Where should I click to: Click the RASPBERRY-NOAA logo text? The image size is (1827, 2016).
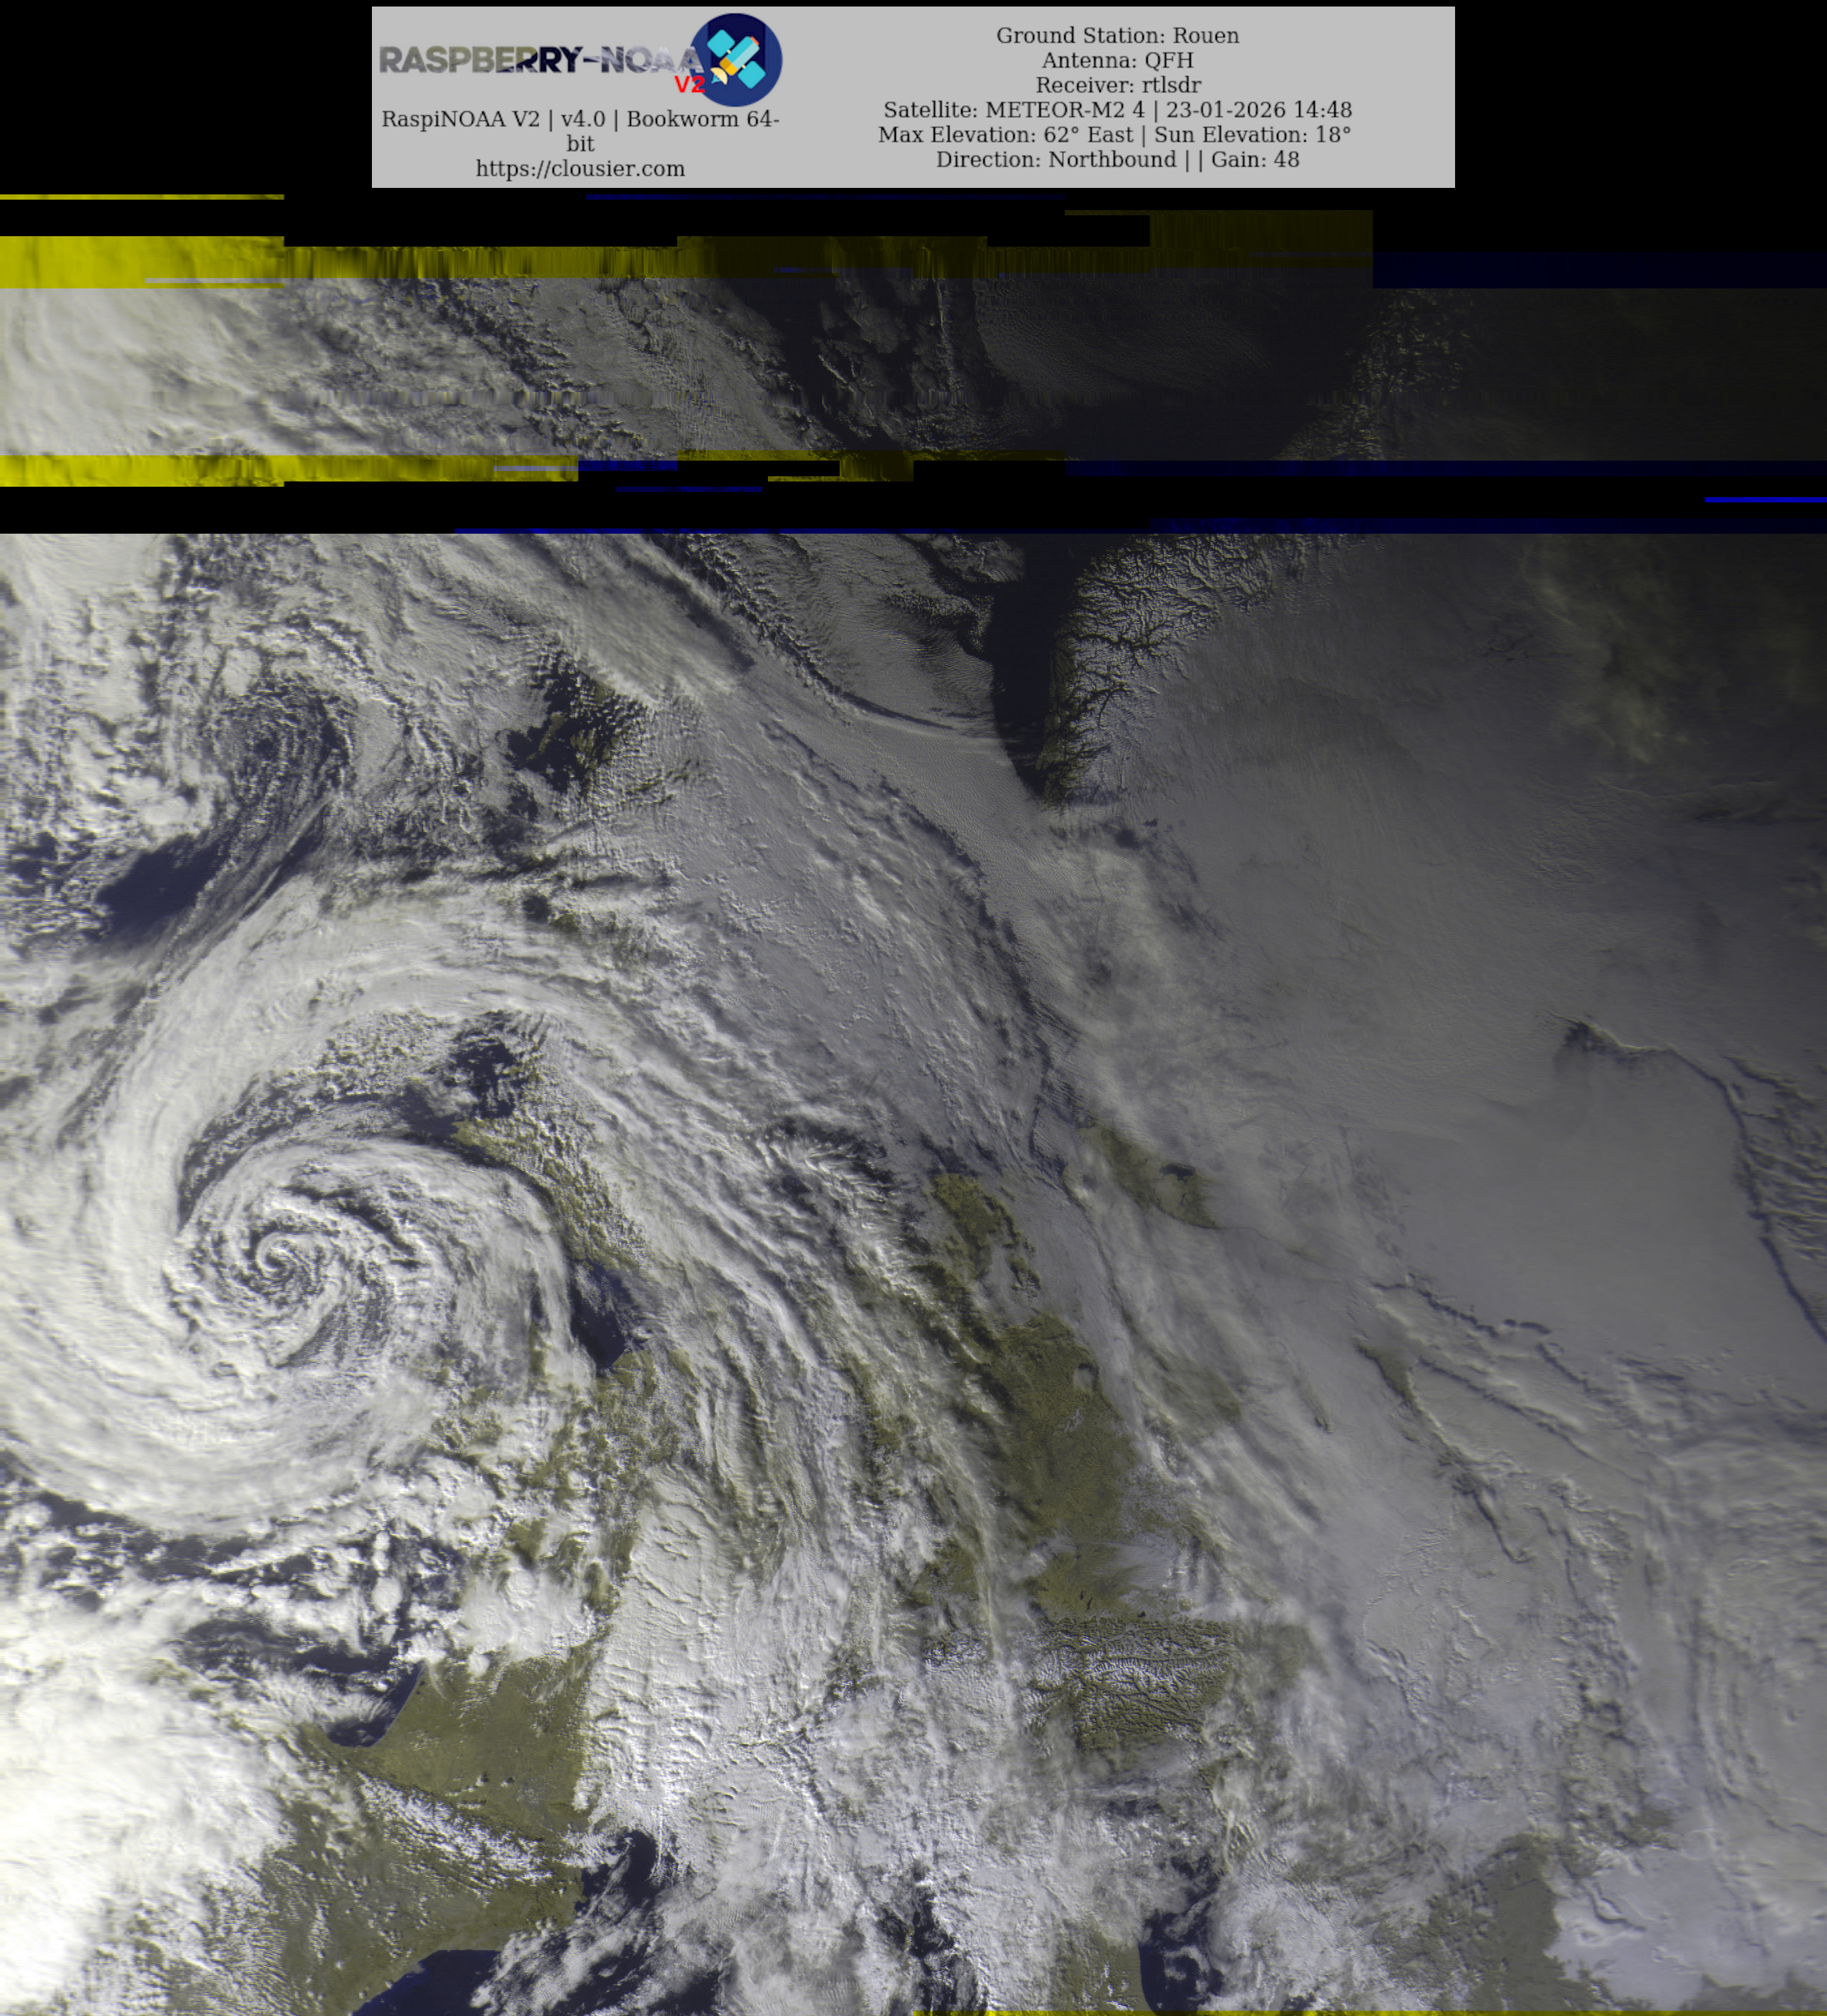coord(540,60)
